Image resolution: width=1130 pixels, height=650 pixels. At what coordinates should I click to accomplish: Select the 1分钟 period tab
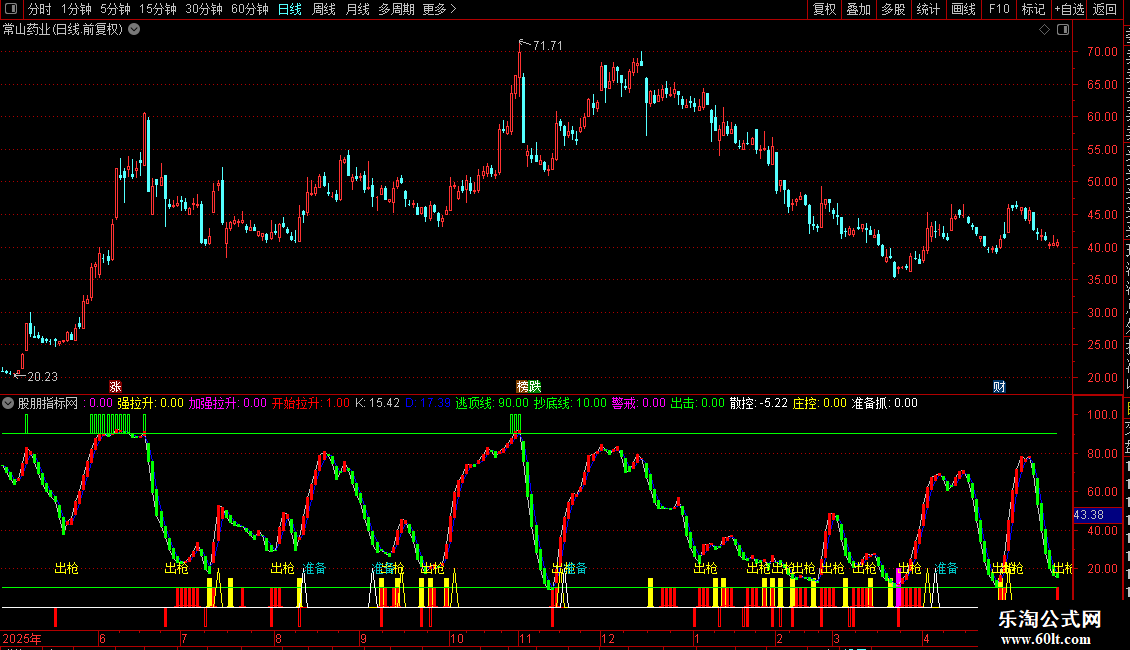[76, 9]
